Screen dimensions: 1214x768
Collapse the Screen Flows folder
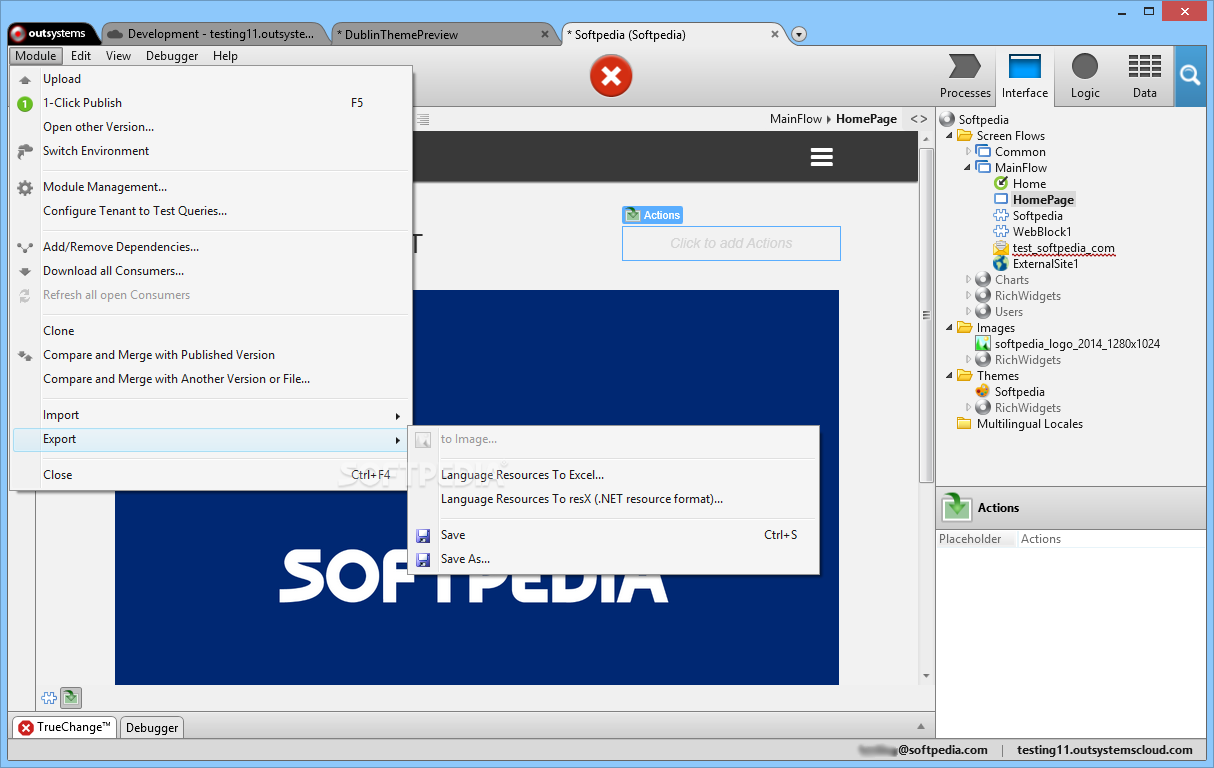(x=950, y=136)
